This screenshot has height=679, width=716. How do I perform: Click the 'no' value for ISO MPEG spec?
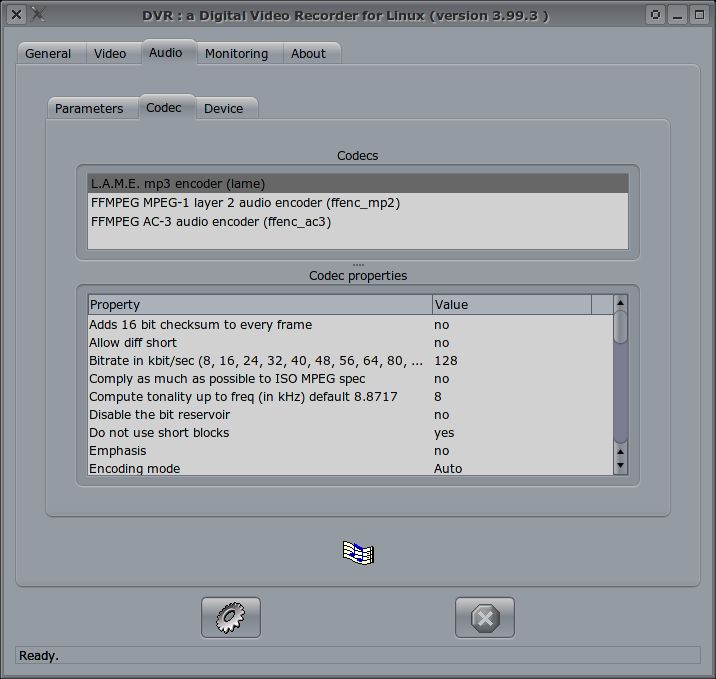(442, 379)
